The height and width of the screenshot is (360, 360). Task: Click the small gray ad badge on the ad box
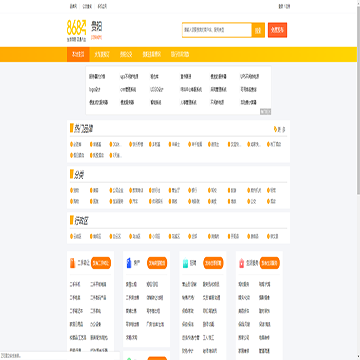(x=265, y=112)
